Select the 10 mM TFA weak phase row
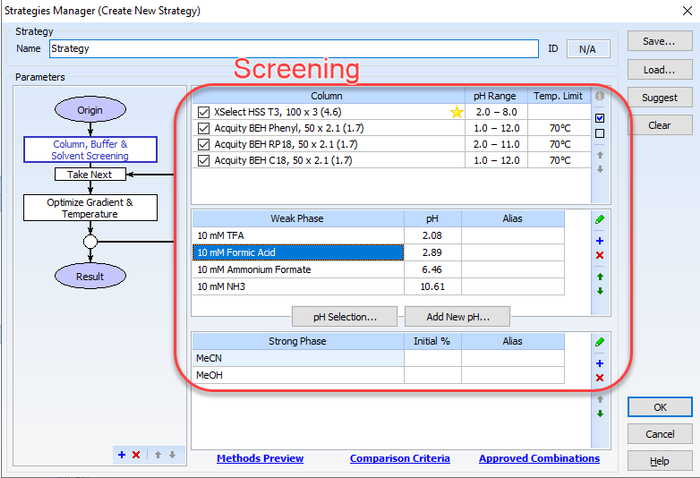Screen dimensions: 700x478 pyautogui.click(x=379, y=236)
